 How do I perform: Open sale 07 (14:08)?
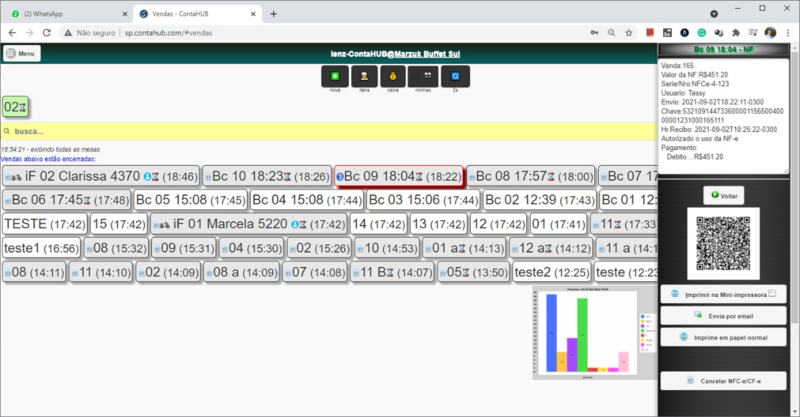pos(315,272)
